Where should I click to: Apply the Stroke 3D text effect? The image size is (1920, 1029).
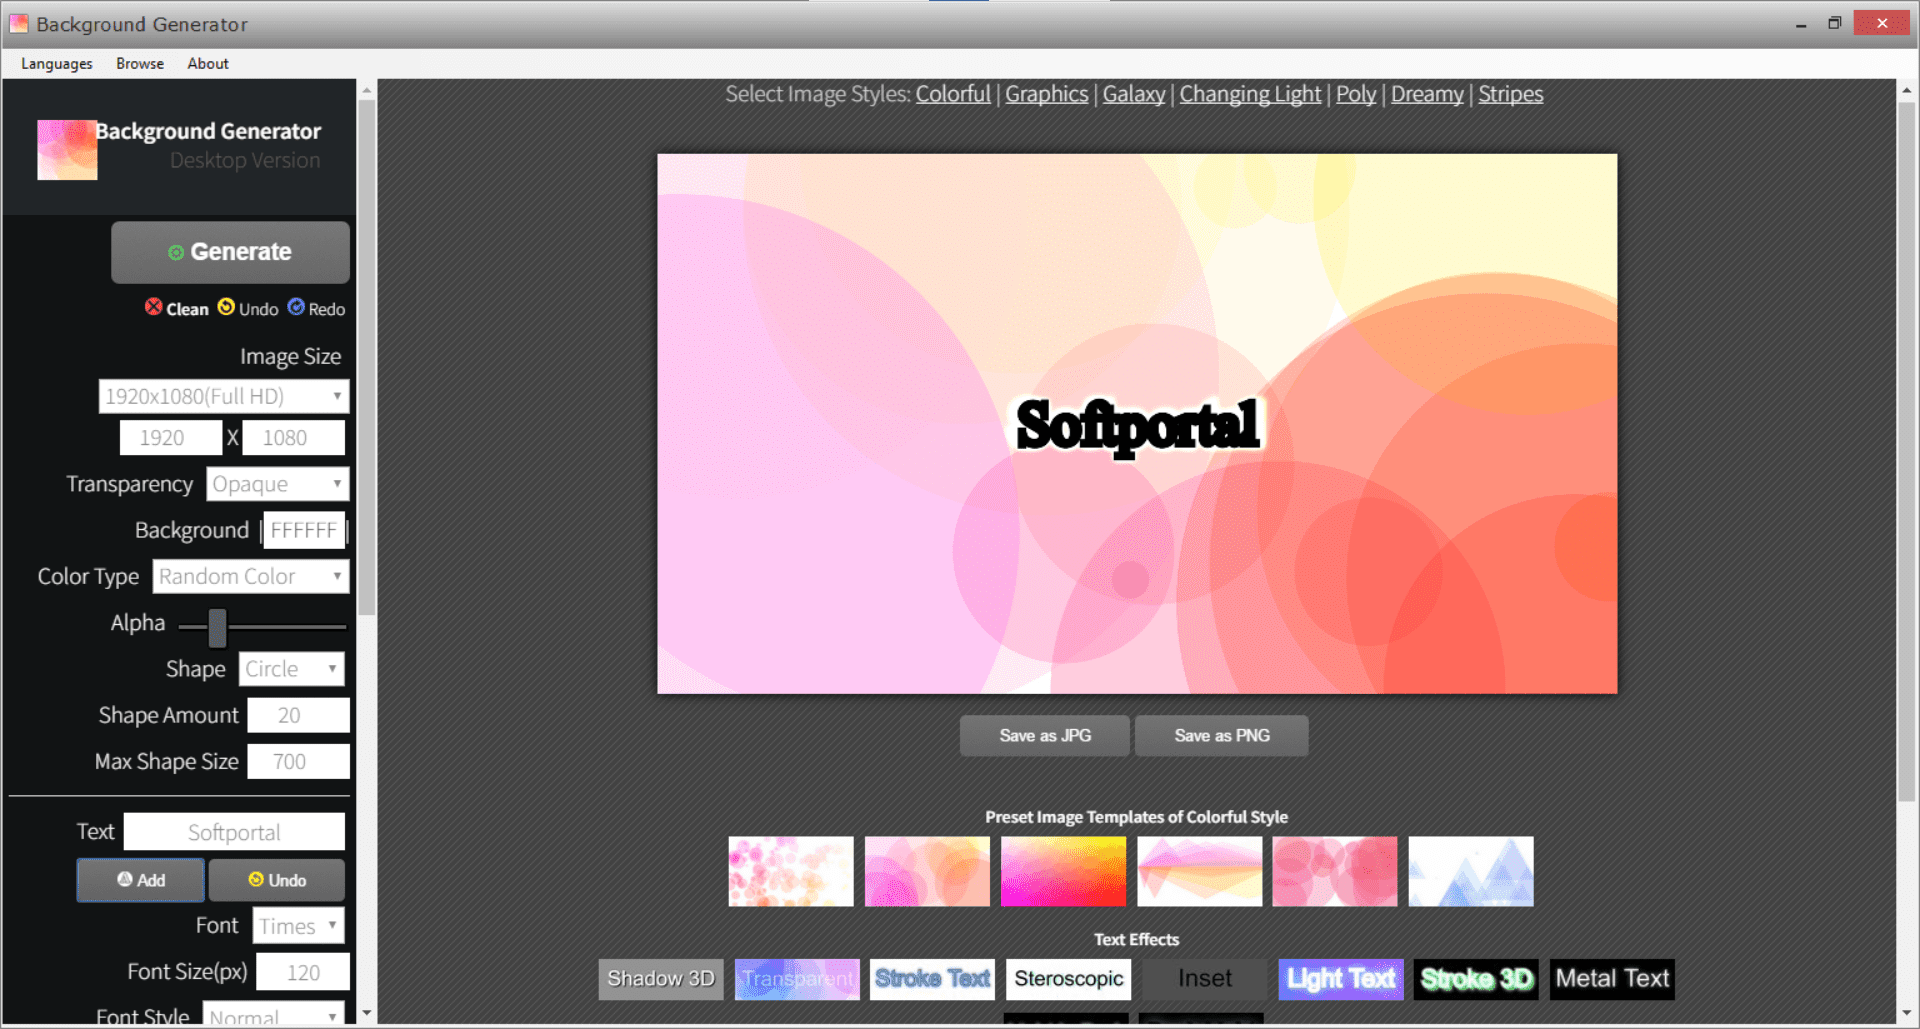pos(1477,979)
